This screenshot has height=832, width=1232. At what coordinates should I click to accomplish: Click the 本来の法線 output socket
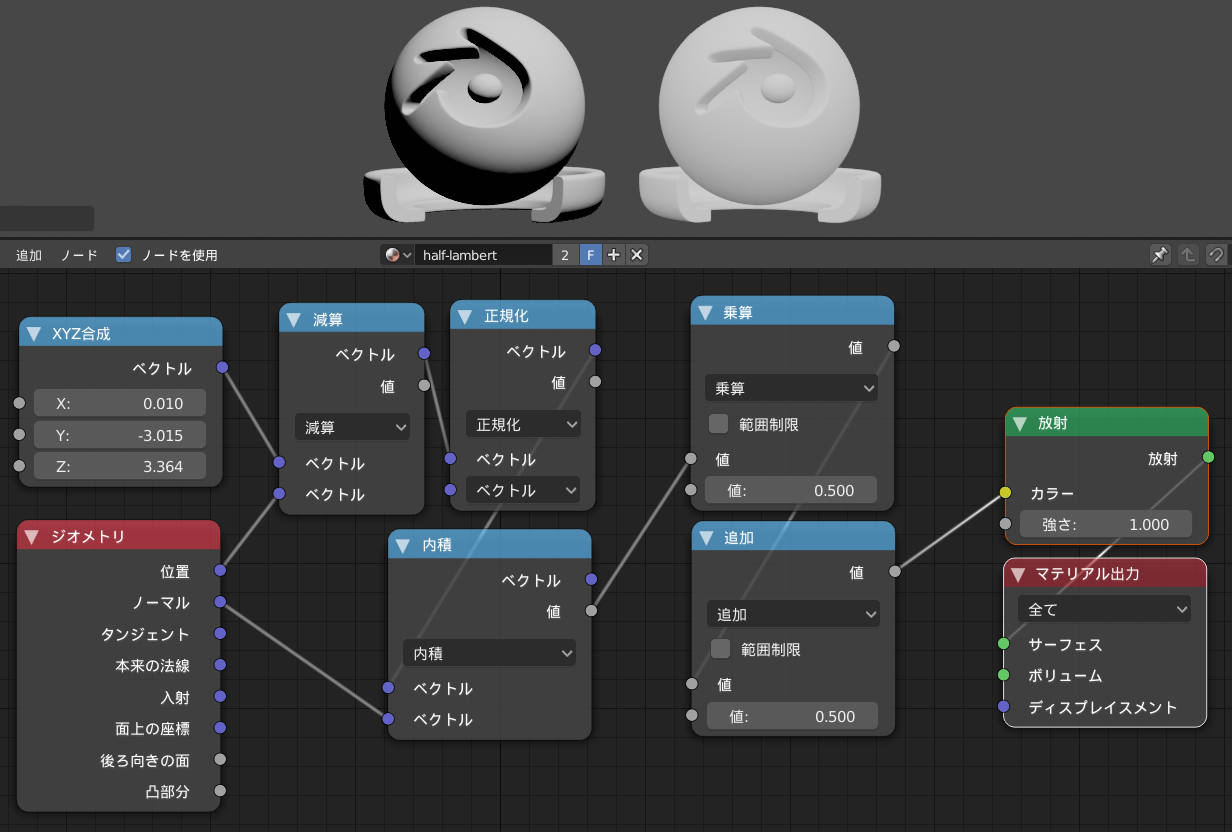220,665
